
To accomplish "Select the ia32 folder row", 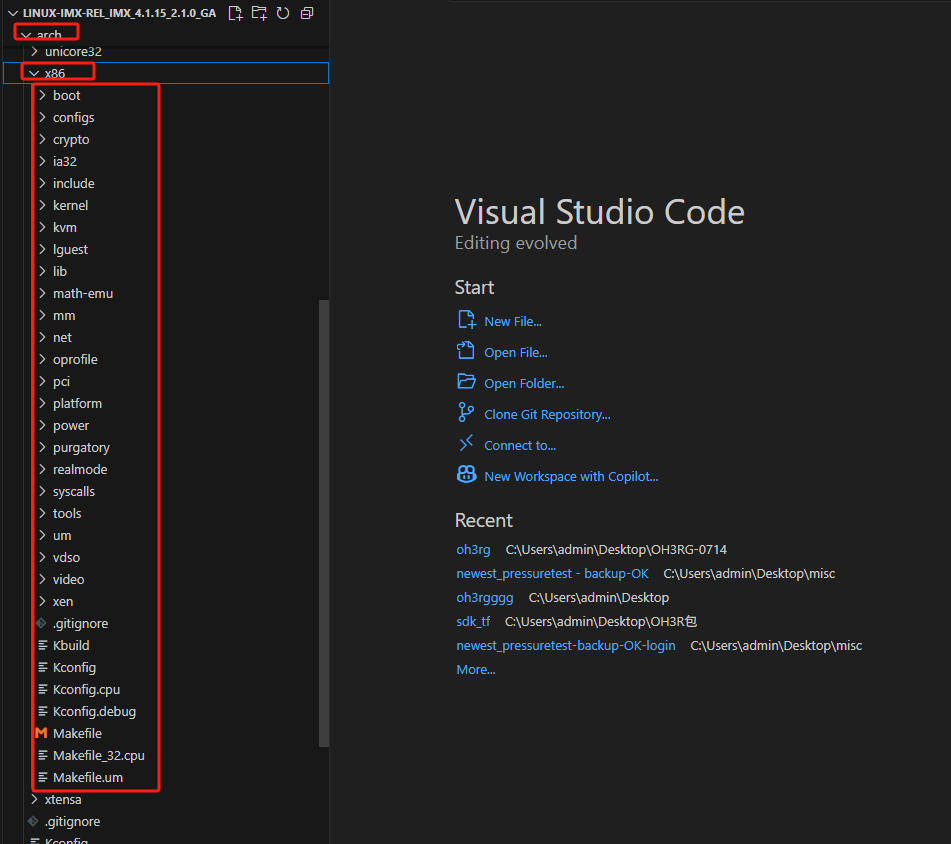I will 166,161.
